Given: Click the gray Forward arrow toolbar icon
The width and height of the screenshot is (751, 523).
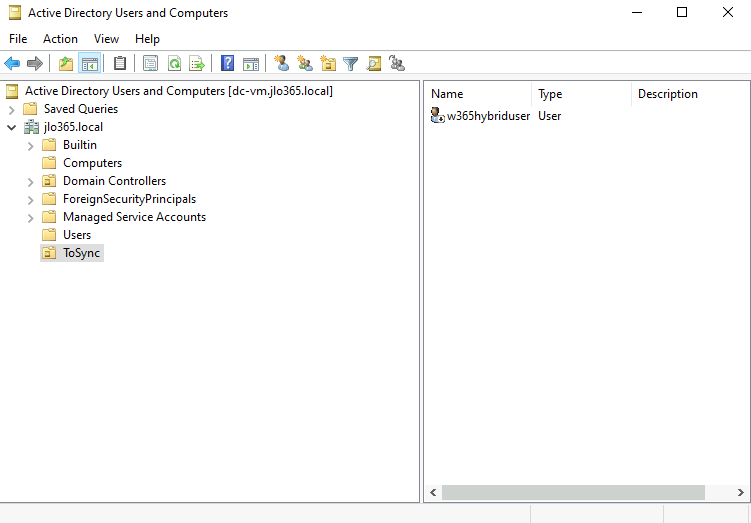Looking at the screenshot, I should (34, 63).
